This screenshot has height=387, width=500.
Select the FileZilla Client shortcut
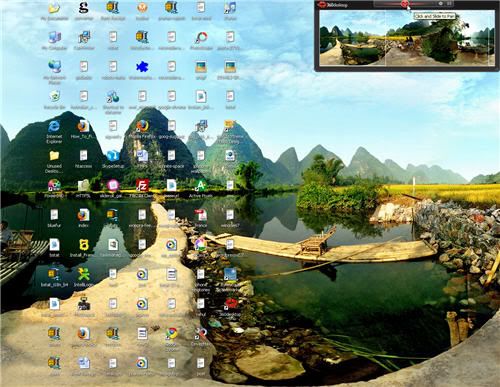[x=142, y=185]
